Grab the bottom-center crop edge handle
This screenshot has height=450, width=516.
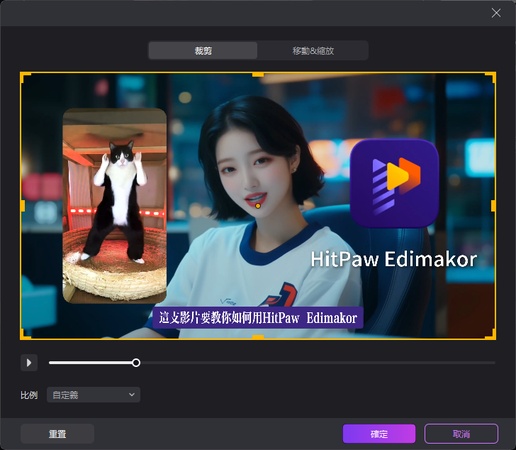pyautogui.click(x=258, y=337)
